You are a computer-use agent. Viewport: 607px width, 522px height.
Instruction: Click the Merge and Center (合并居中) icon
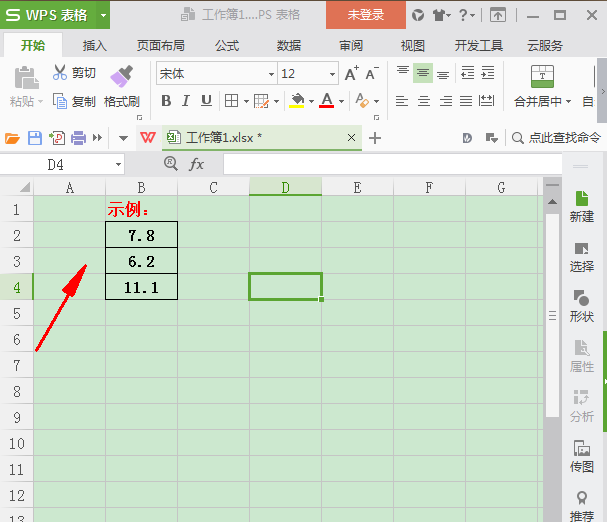(543, 76)
